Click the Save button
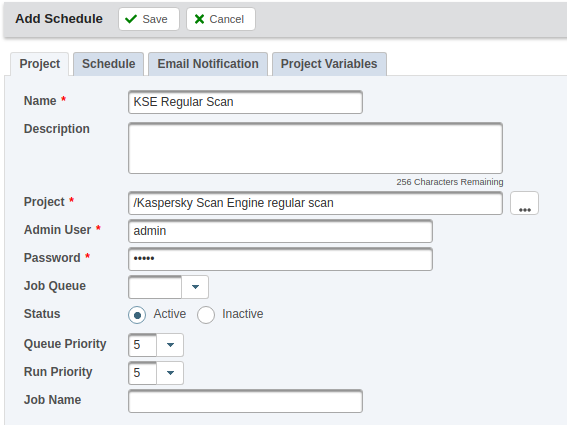 (149, 19)
